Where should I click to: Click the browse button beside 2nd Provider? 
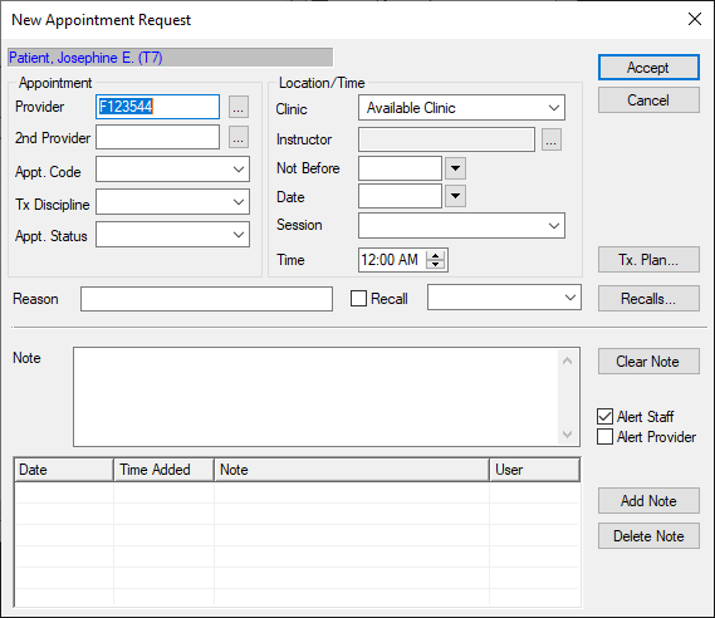tap(237, 137)
